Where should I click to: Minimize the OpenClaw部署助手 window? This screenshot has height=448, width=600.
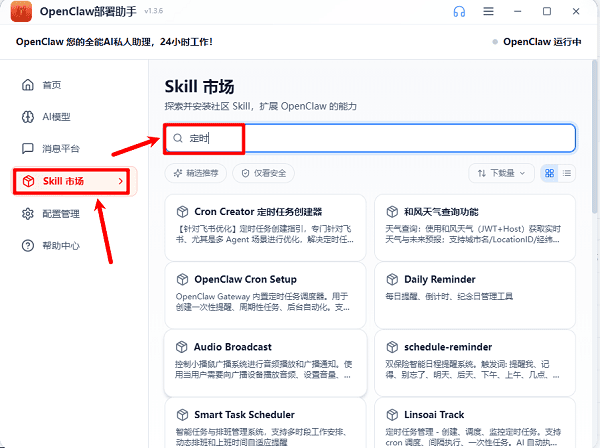517,11
